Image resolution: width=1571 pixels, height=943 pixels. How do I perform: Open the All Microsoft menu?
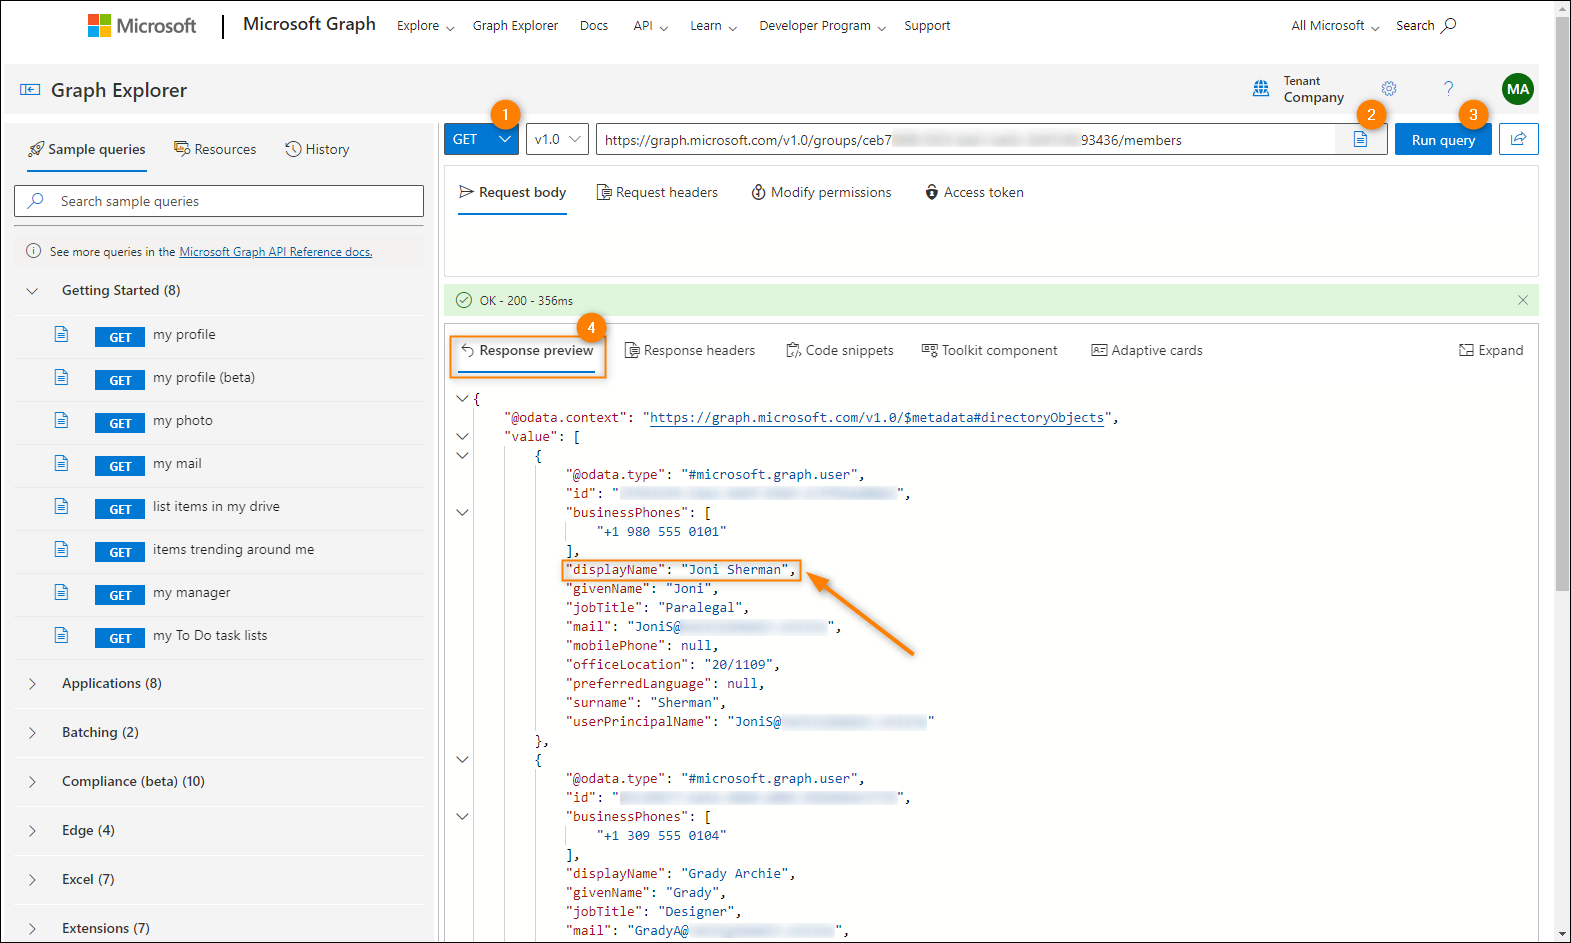pos(1335,26)
